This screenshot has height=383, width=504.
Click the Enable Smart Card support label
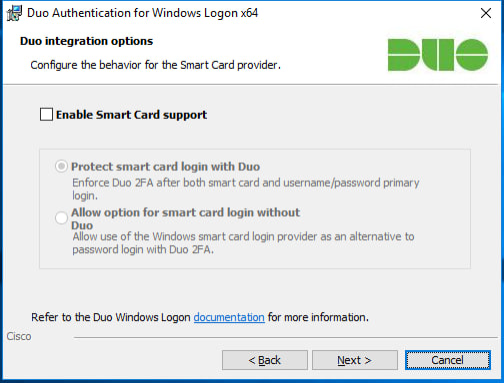coord(131,115)
